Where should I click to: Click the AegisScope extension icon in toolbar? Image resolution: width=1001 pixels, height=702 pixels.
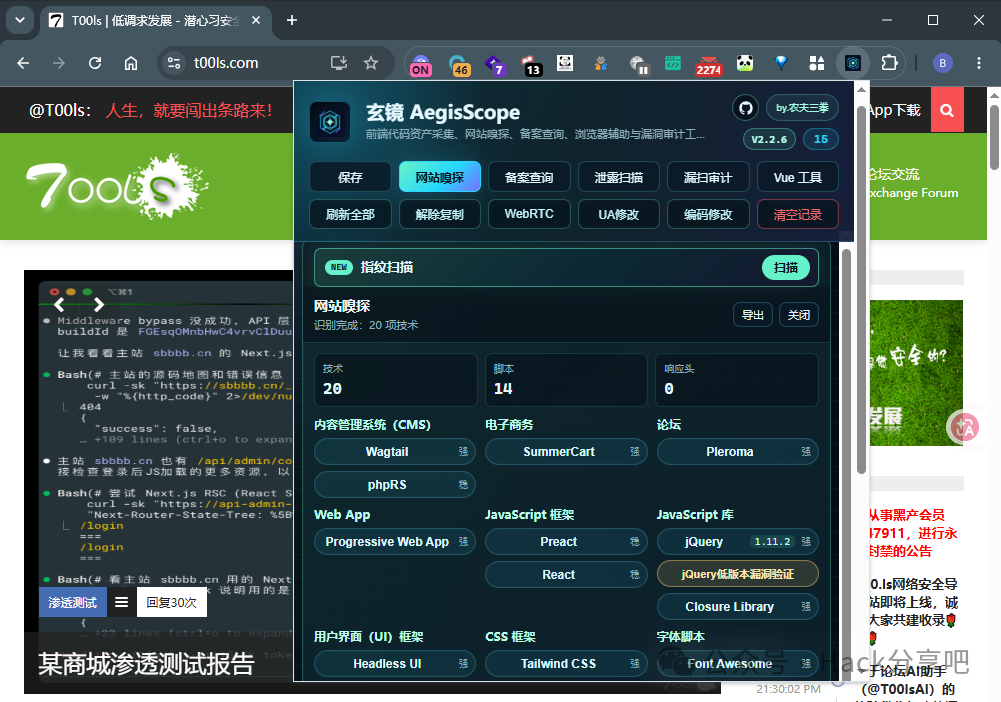(853, 63)
